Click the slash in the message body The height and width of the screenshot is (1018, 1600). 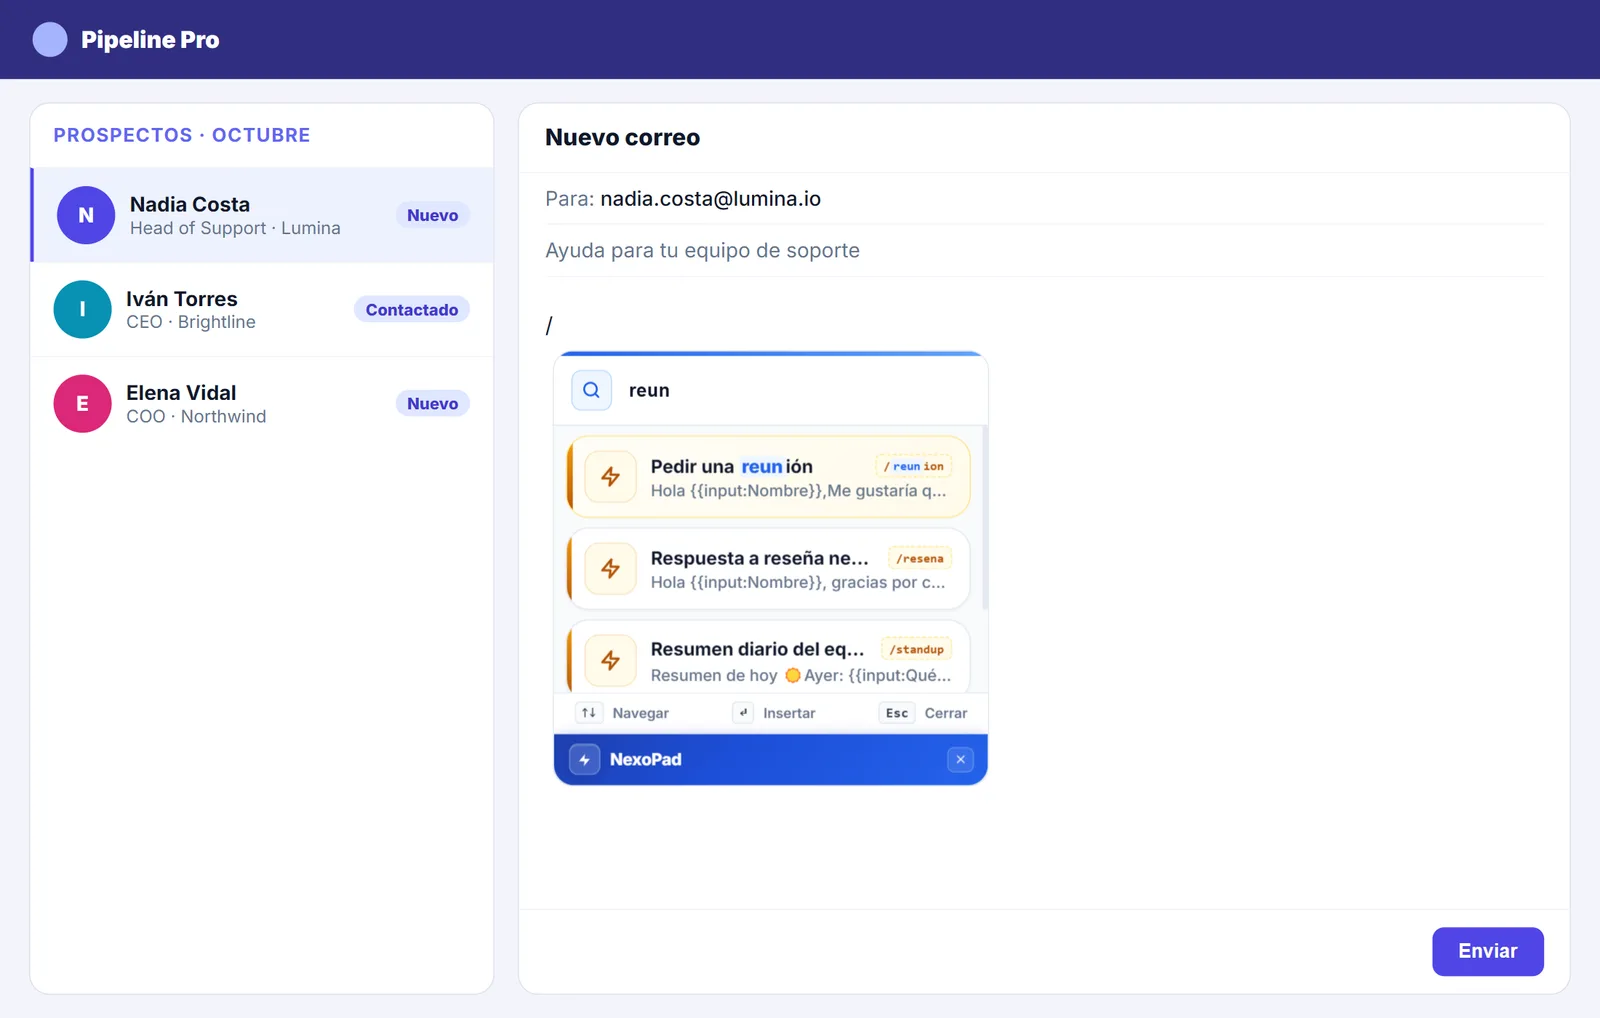(x=549, y=325)
